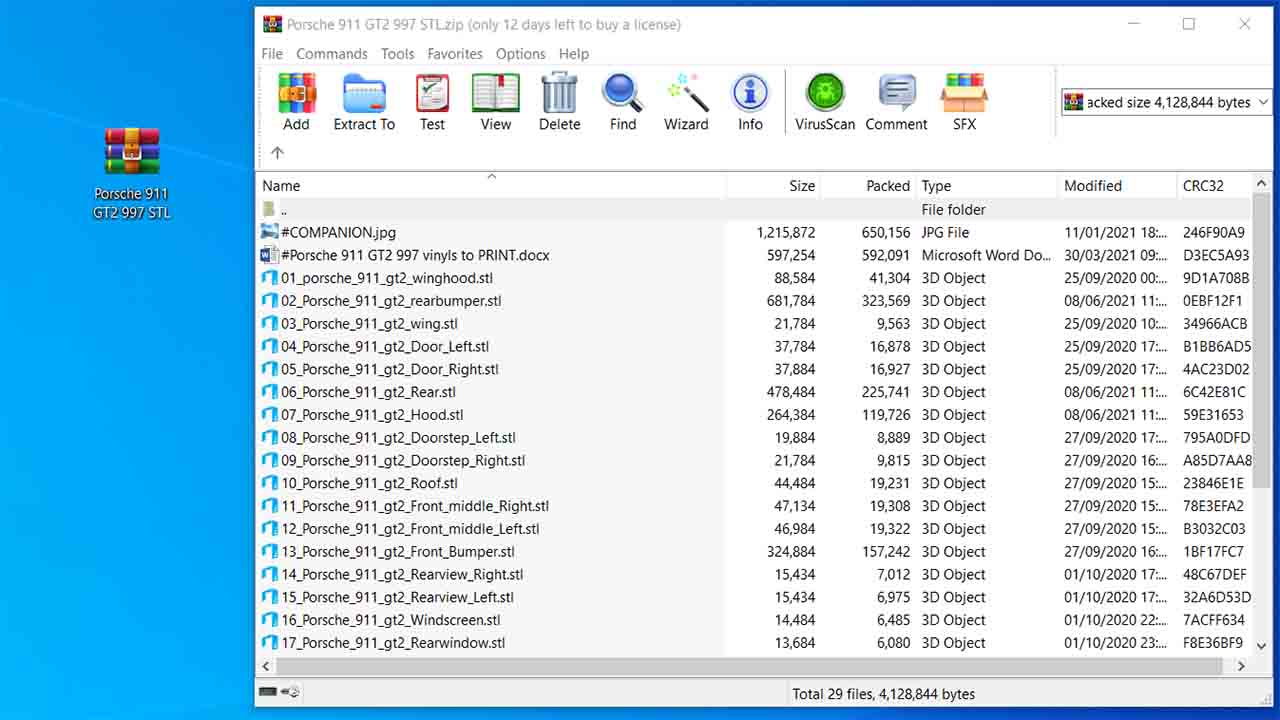This screenshot has width=1280, height=720.
Task: Select the #COMPANION.jpg file icon
Action: (269, 232)
